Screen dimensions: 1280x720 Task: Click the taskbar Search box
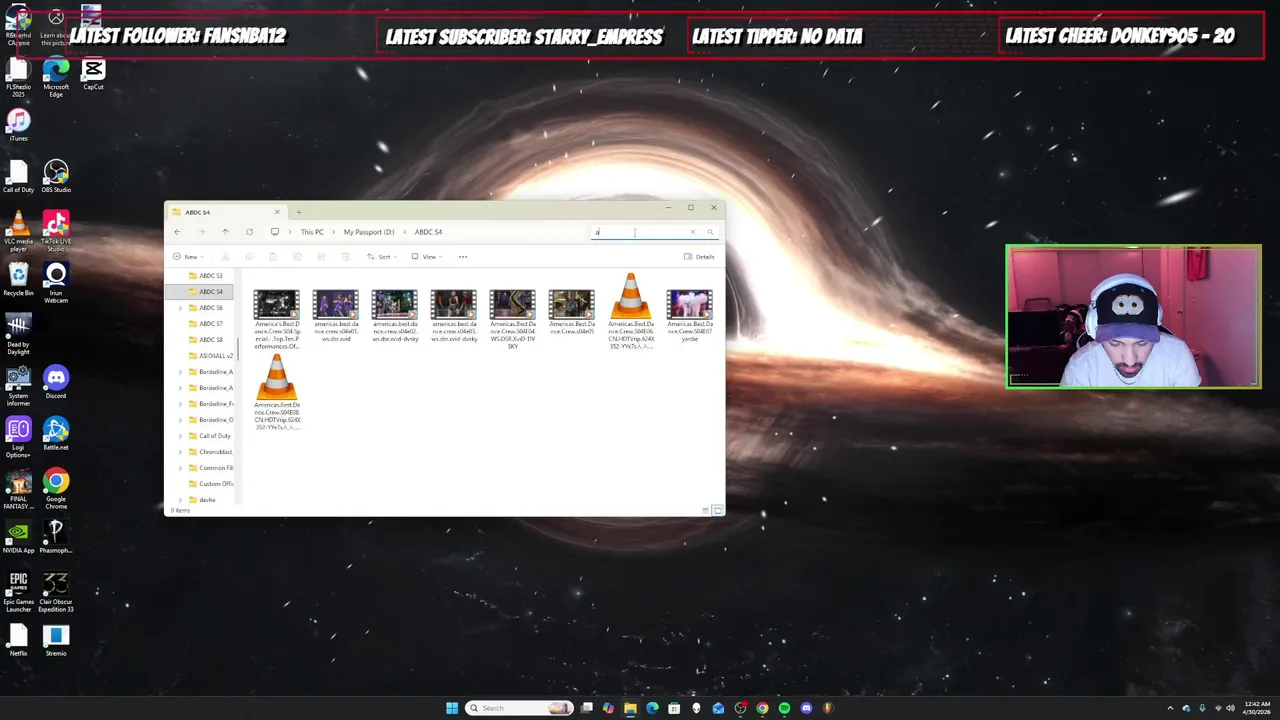pyautogui.click(x=519, y=708)
